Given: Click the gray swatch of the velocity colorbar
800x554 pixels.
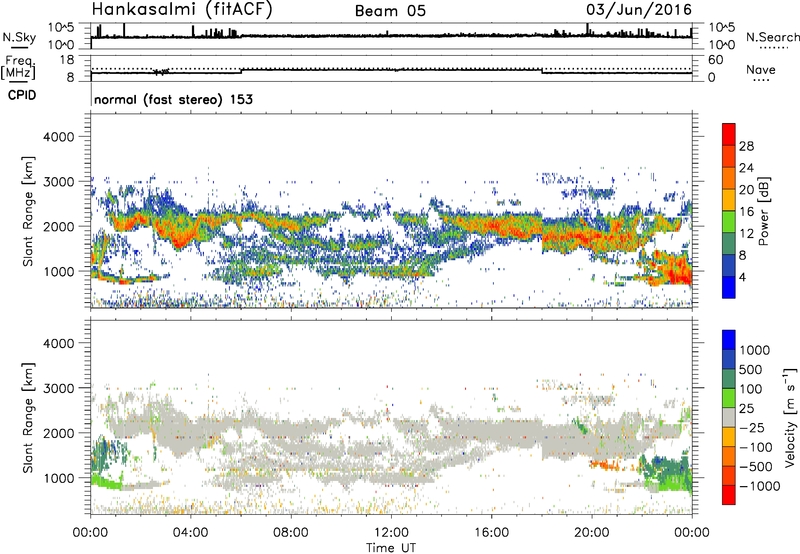Looking at the screenshot, I should point(729,417).
